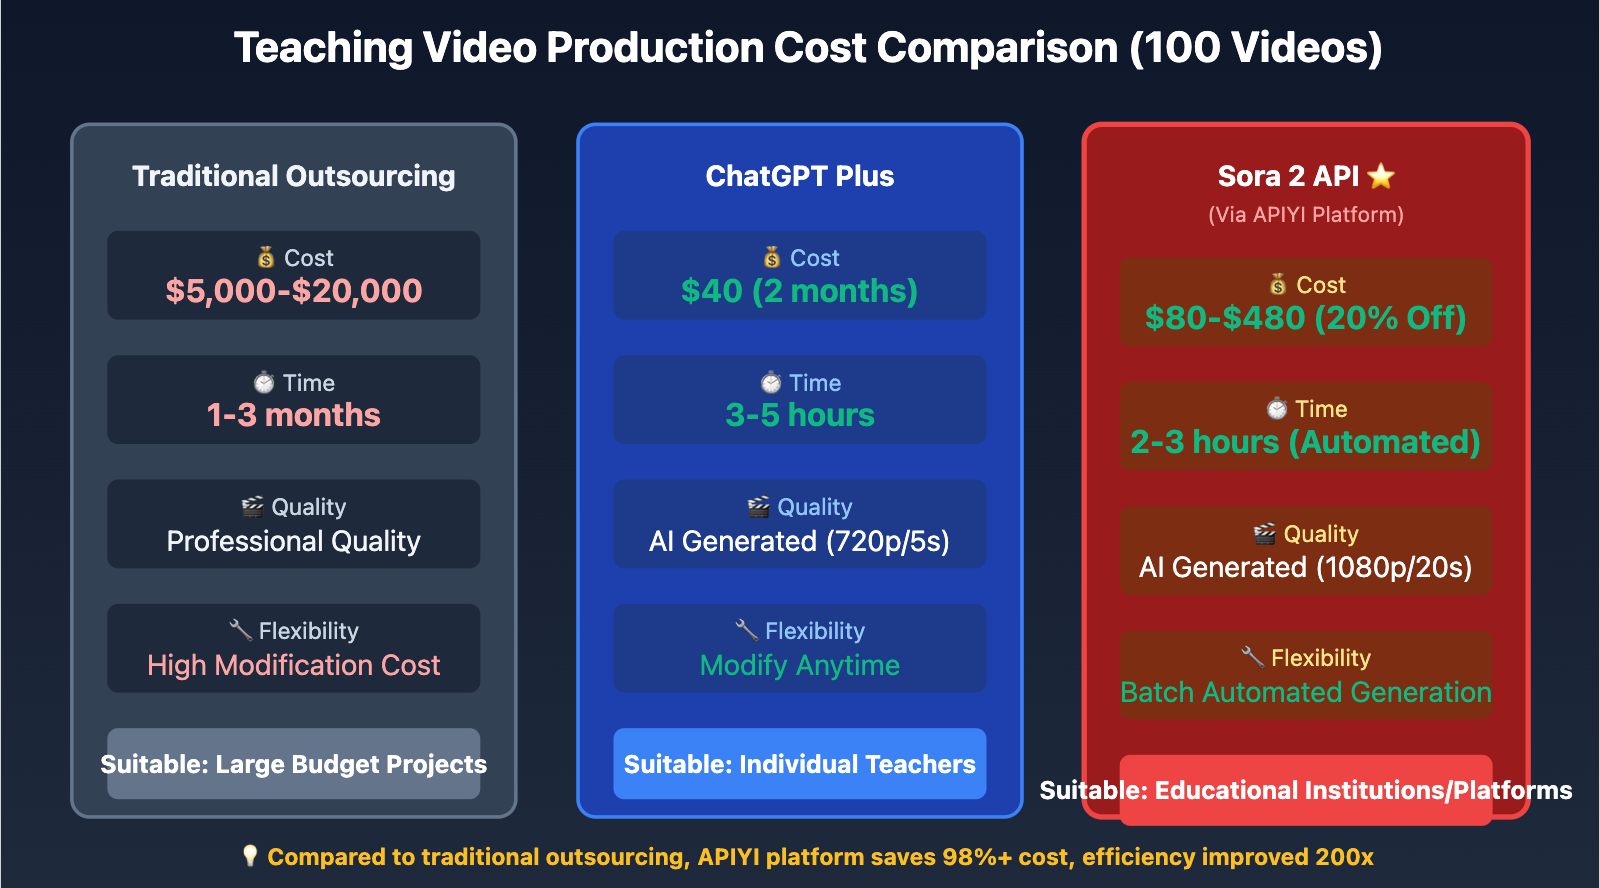This screenshot has width=1600, height=888.
Task: Click the 2-3 hours (Automated) value
Action: click(1306, 442)
